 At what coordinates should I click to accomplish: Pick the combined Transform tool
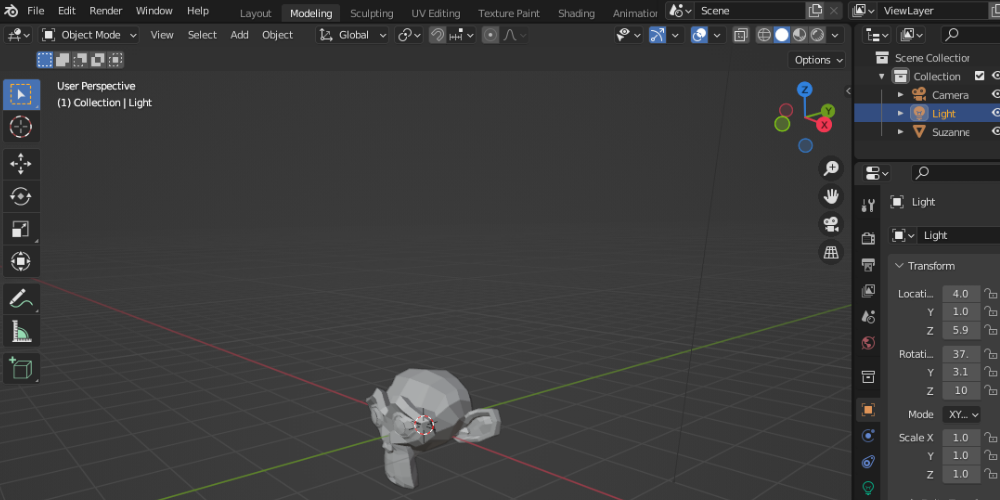click(21, 261)
